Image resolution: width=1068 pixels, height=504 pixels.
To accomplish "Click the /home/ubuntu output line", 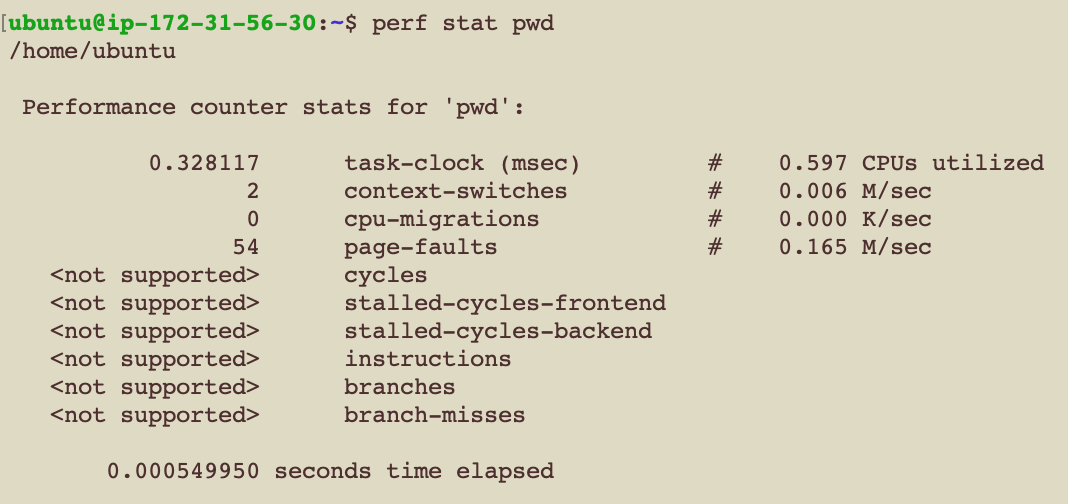I will click(x=92, y=52).
